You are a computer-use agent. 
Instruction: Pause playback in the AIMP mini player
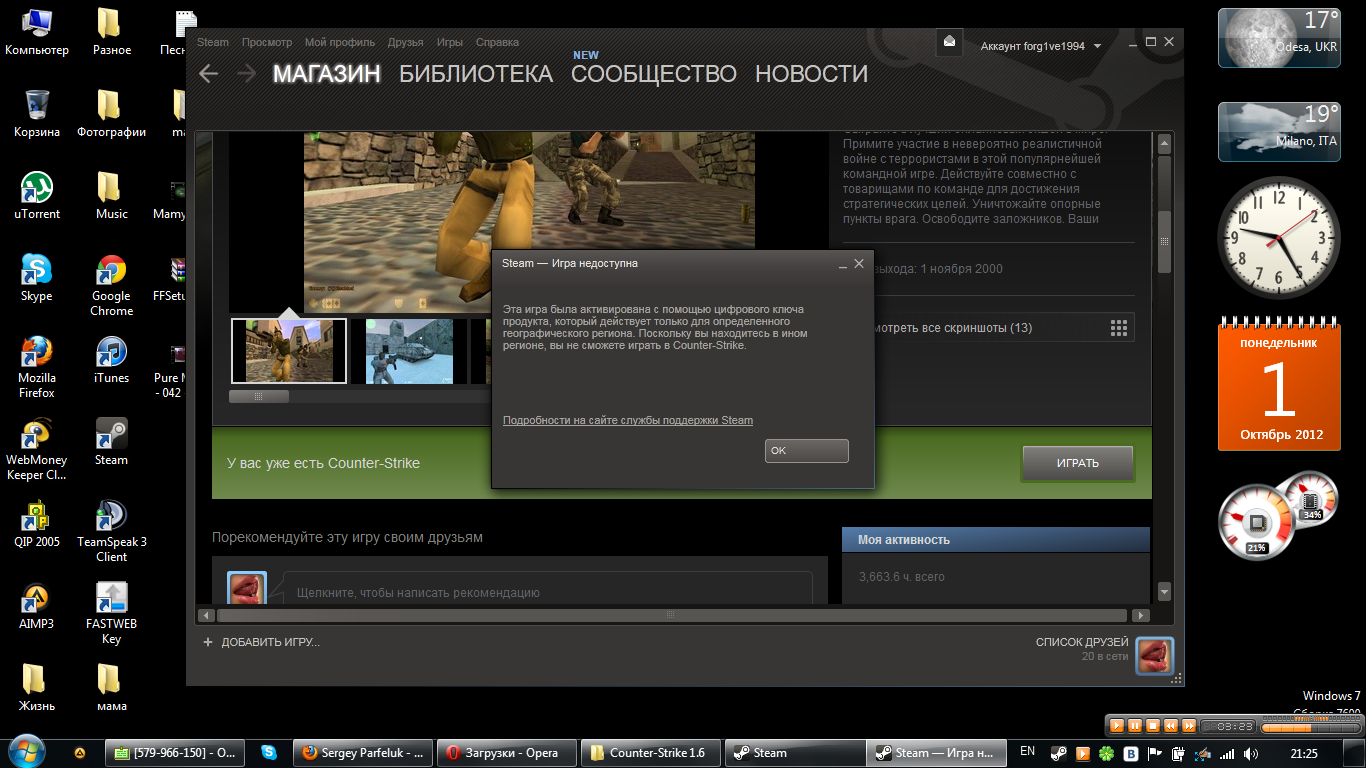[x=1135, y=725]
